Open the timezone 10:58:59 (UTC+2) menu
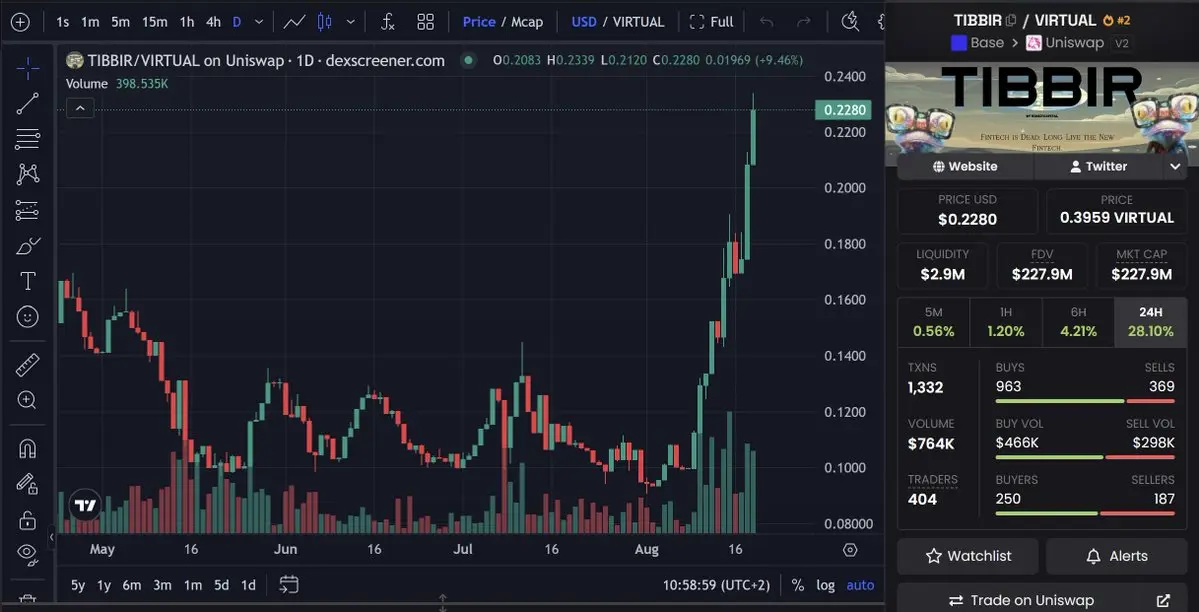This screenshot has width=1199, height=612. pos(716,585)
